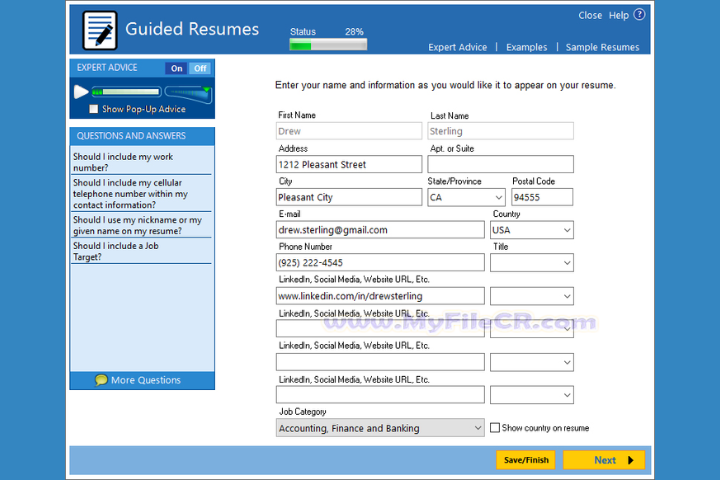720x480 pixels.
Task: Open the Country dropdown showing USA
Action: 532,230
